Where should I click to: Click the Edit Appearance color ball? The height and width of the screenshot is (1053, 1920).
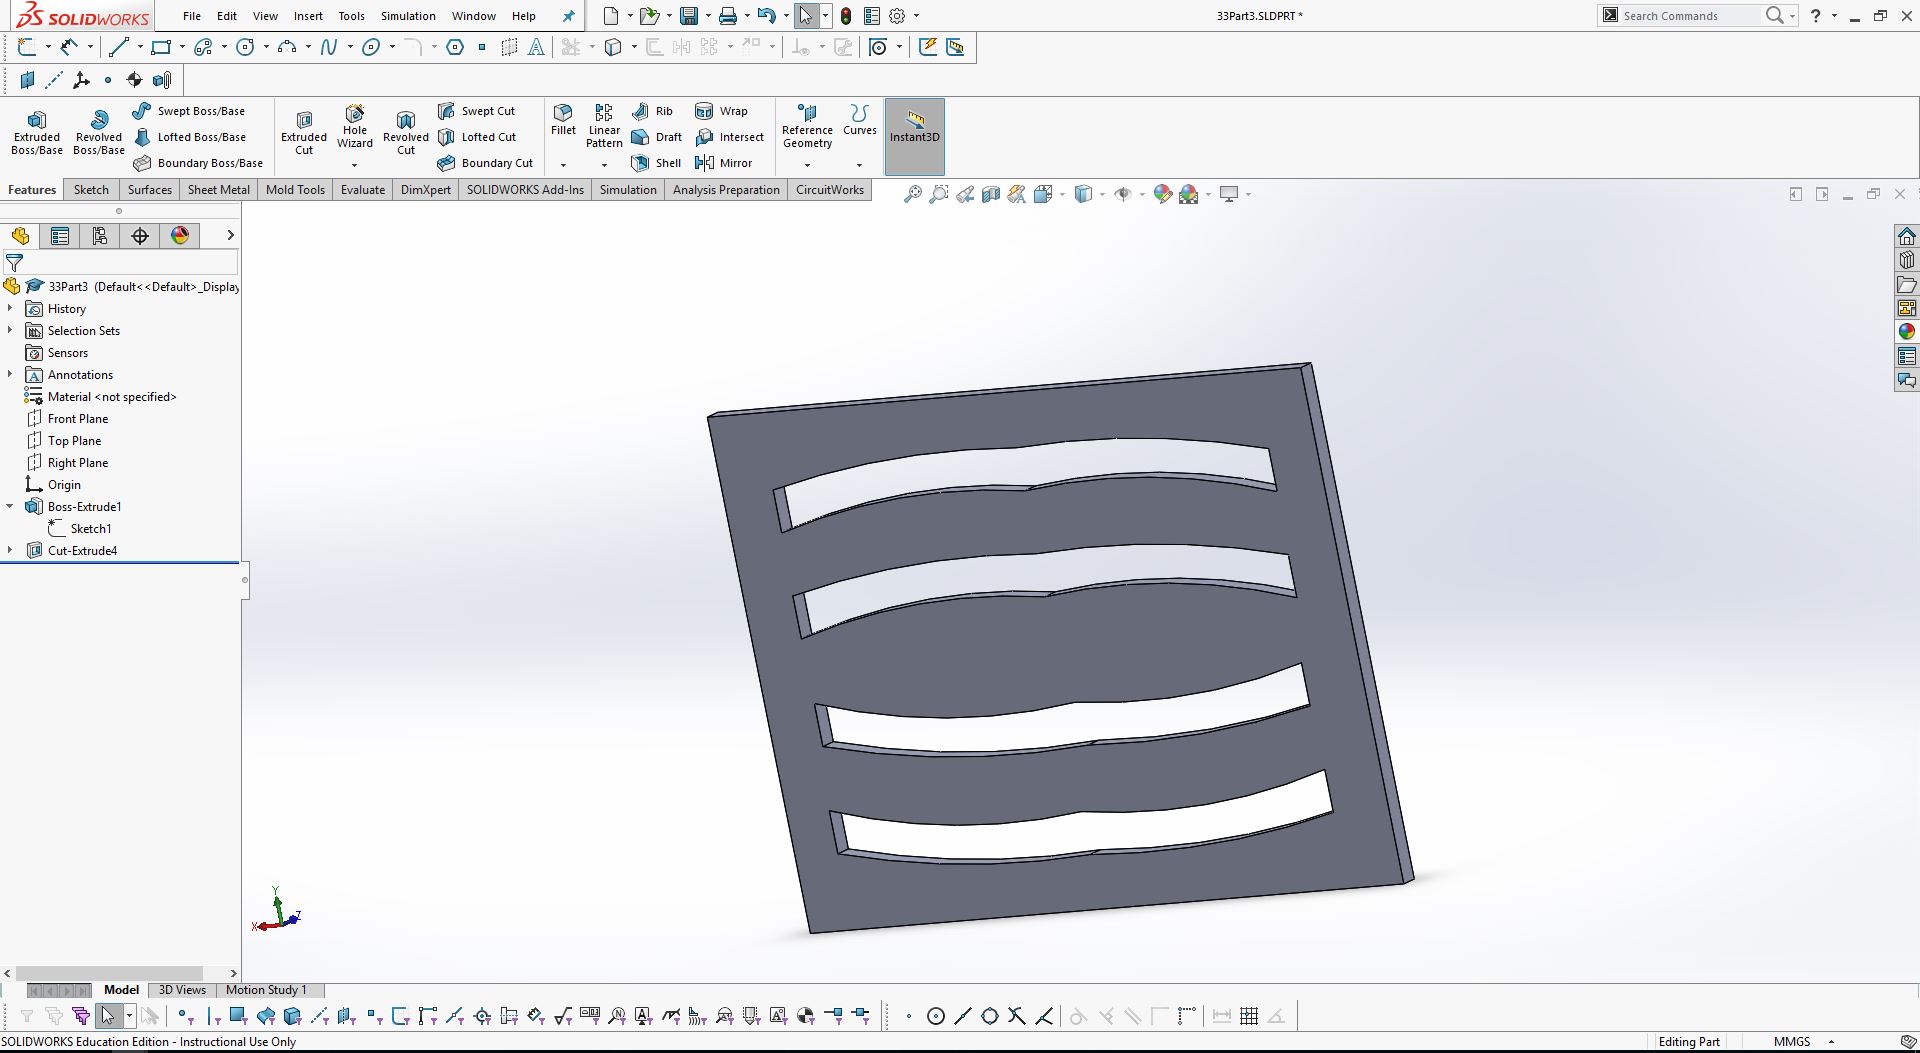(x=1162, y=194)
